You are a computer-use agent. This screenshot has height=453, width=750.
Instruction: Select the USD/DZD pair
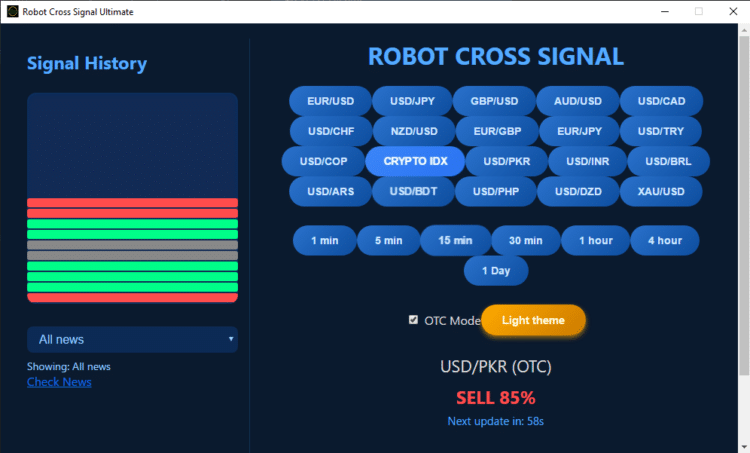[578, 191]
